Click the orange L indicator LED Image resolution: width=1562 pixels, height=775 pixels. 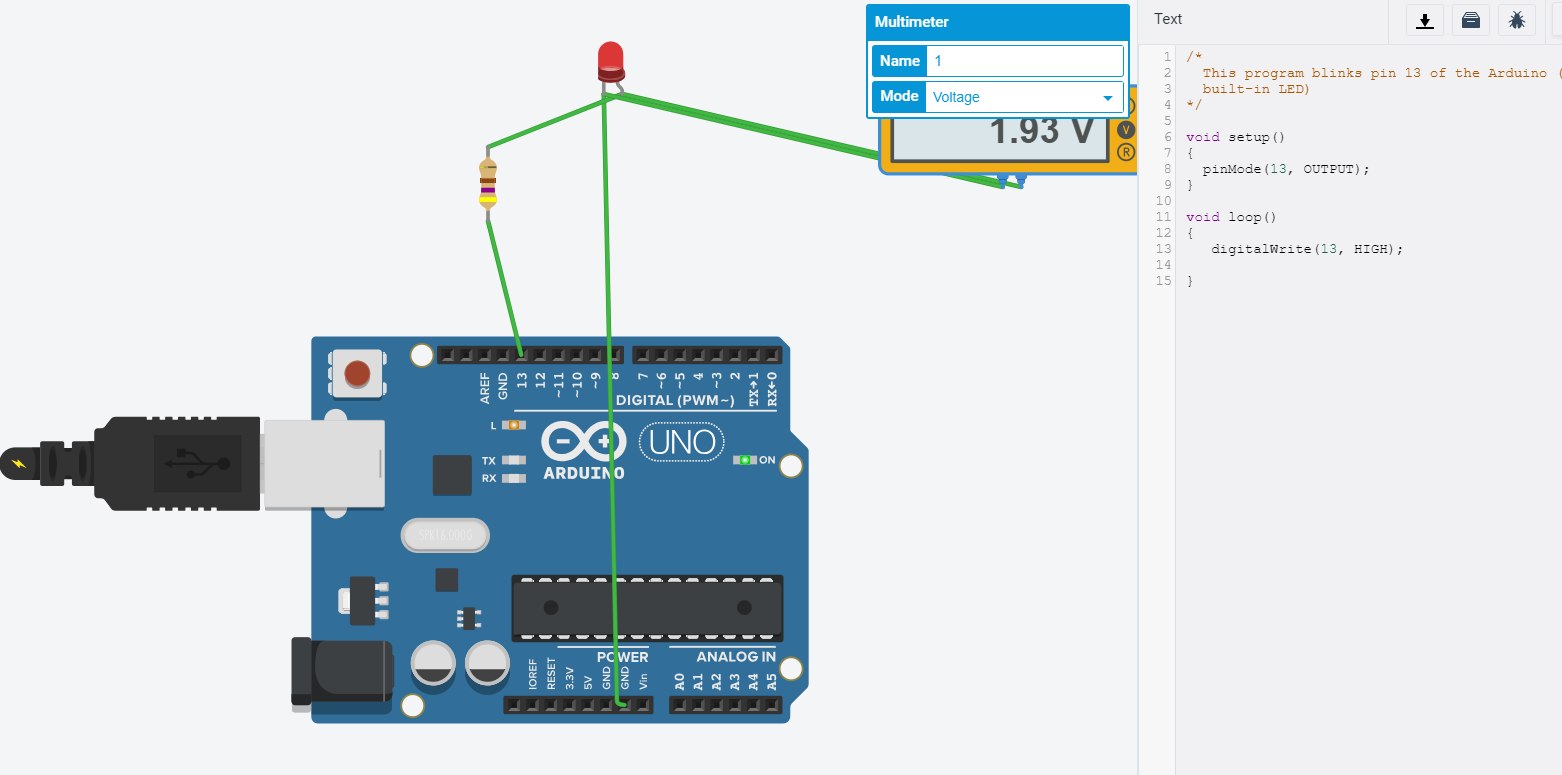click(514, 425)
